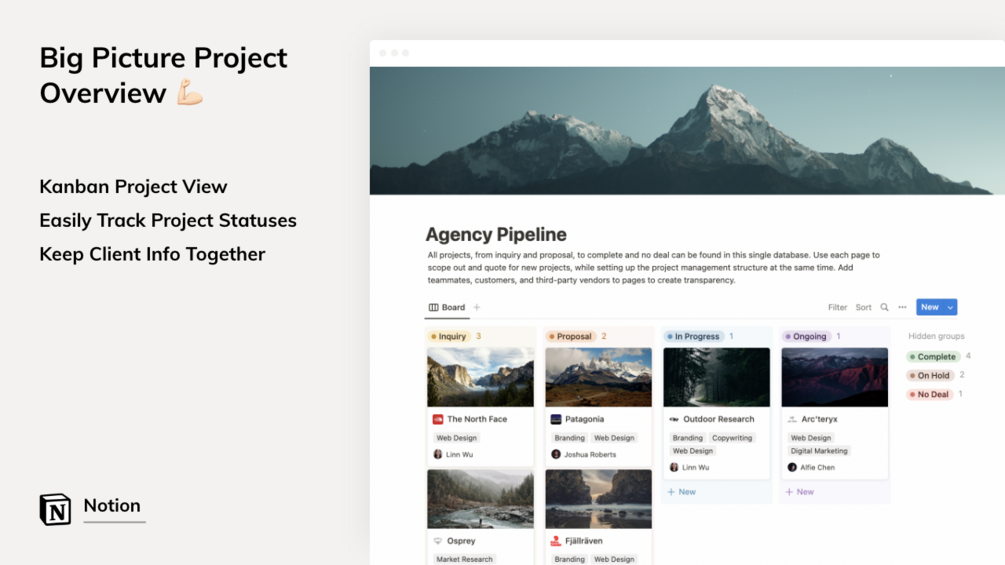Show the On Hold hidden group
1005x565 pixels.
coord(930,375)
